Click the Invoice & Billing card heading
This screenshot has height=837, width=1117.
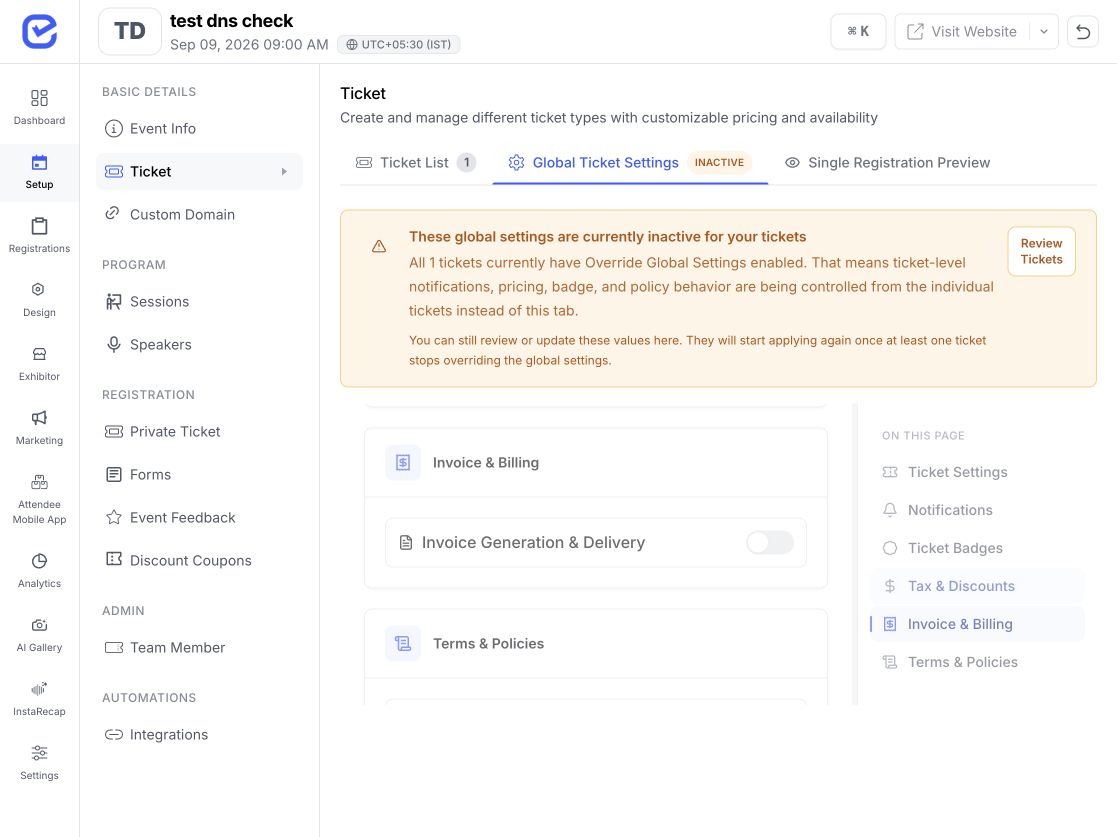tap(486, 463)
